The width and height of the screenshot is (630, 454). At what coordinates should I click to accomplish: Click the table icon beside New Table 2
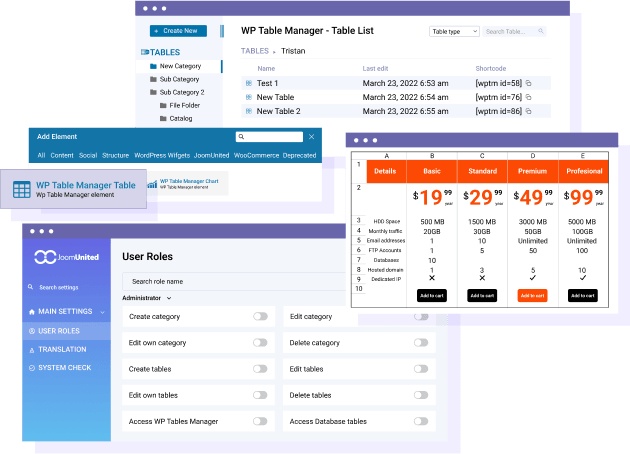[249, 111]
